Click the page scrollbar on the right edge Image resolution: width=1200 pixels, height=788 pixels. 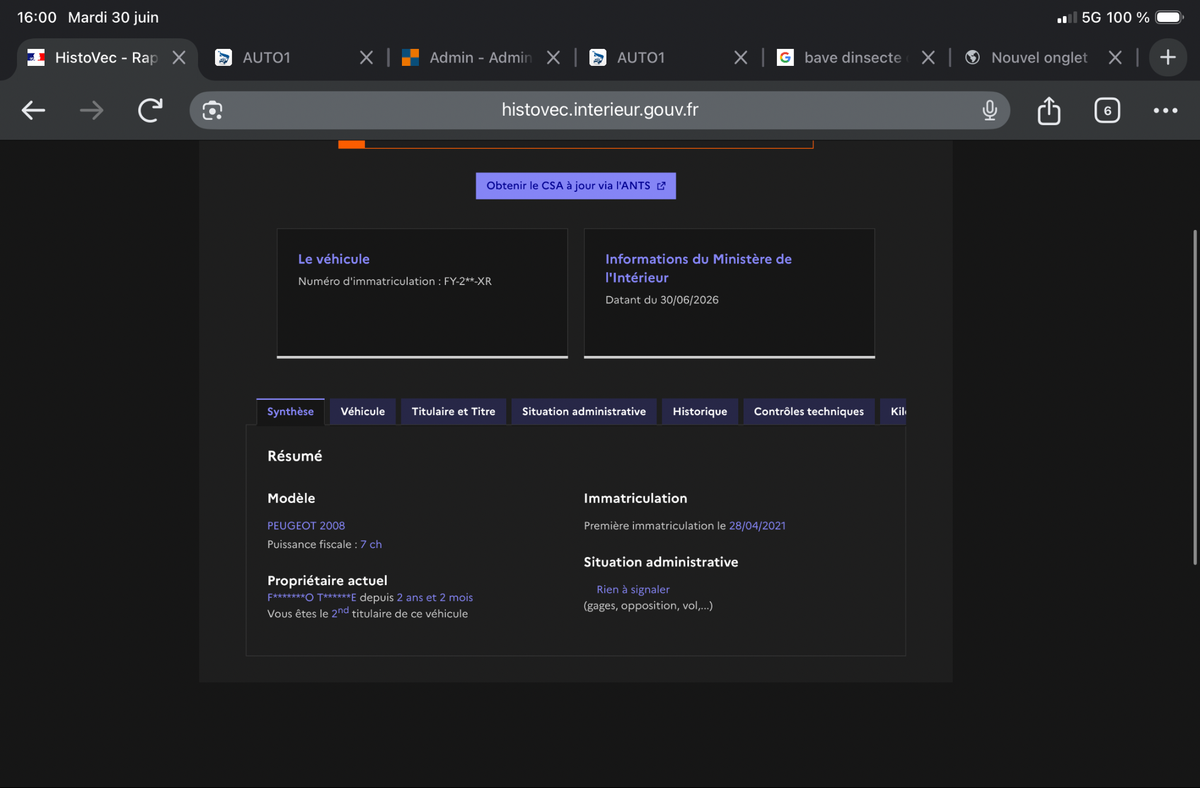pyautogui.click(x=1195, y=398)
